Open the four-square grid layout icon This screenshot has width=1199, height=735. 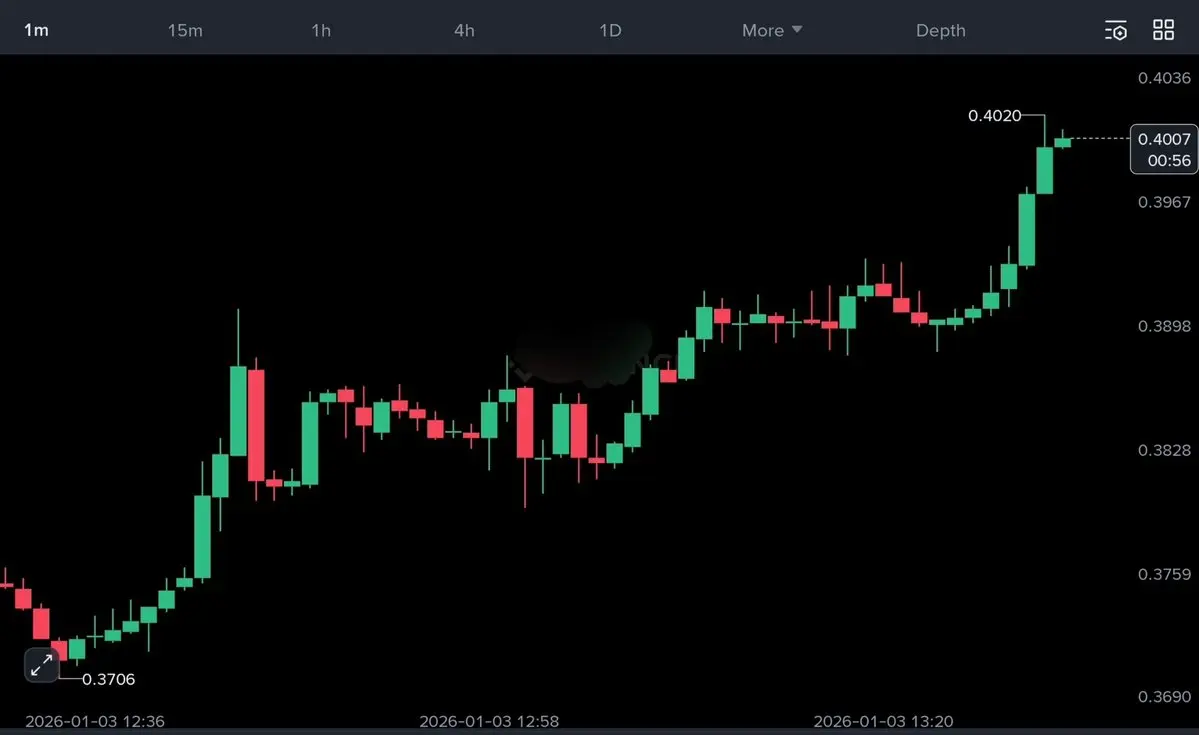coord(1163,30)
